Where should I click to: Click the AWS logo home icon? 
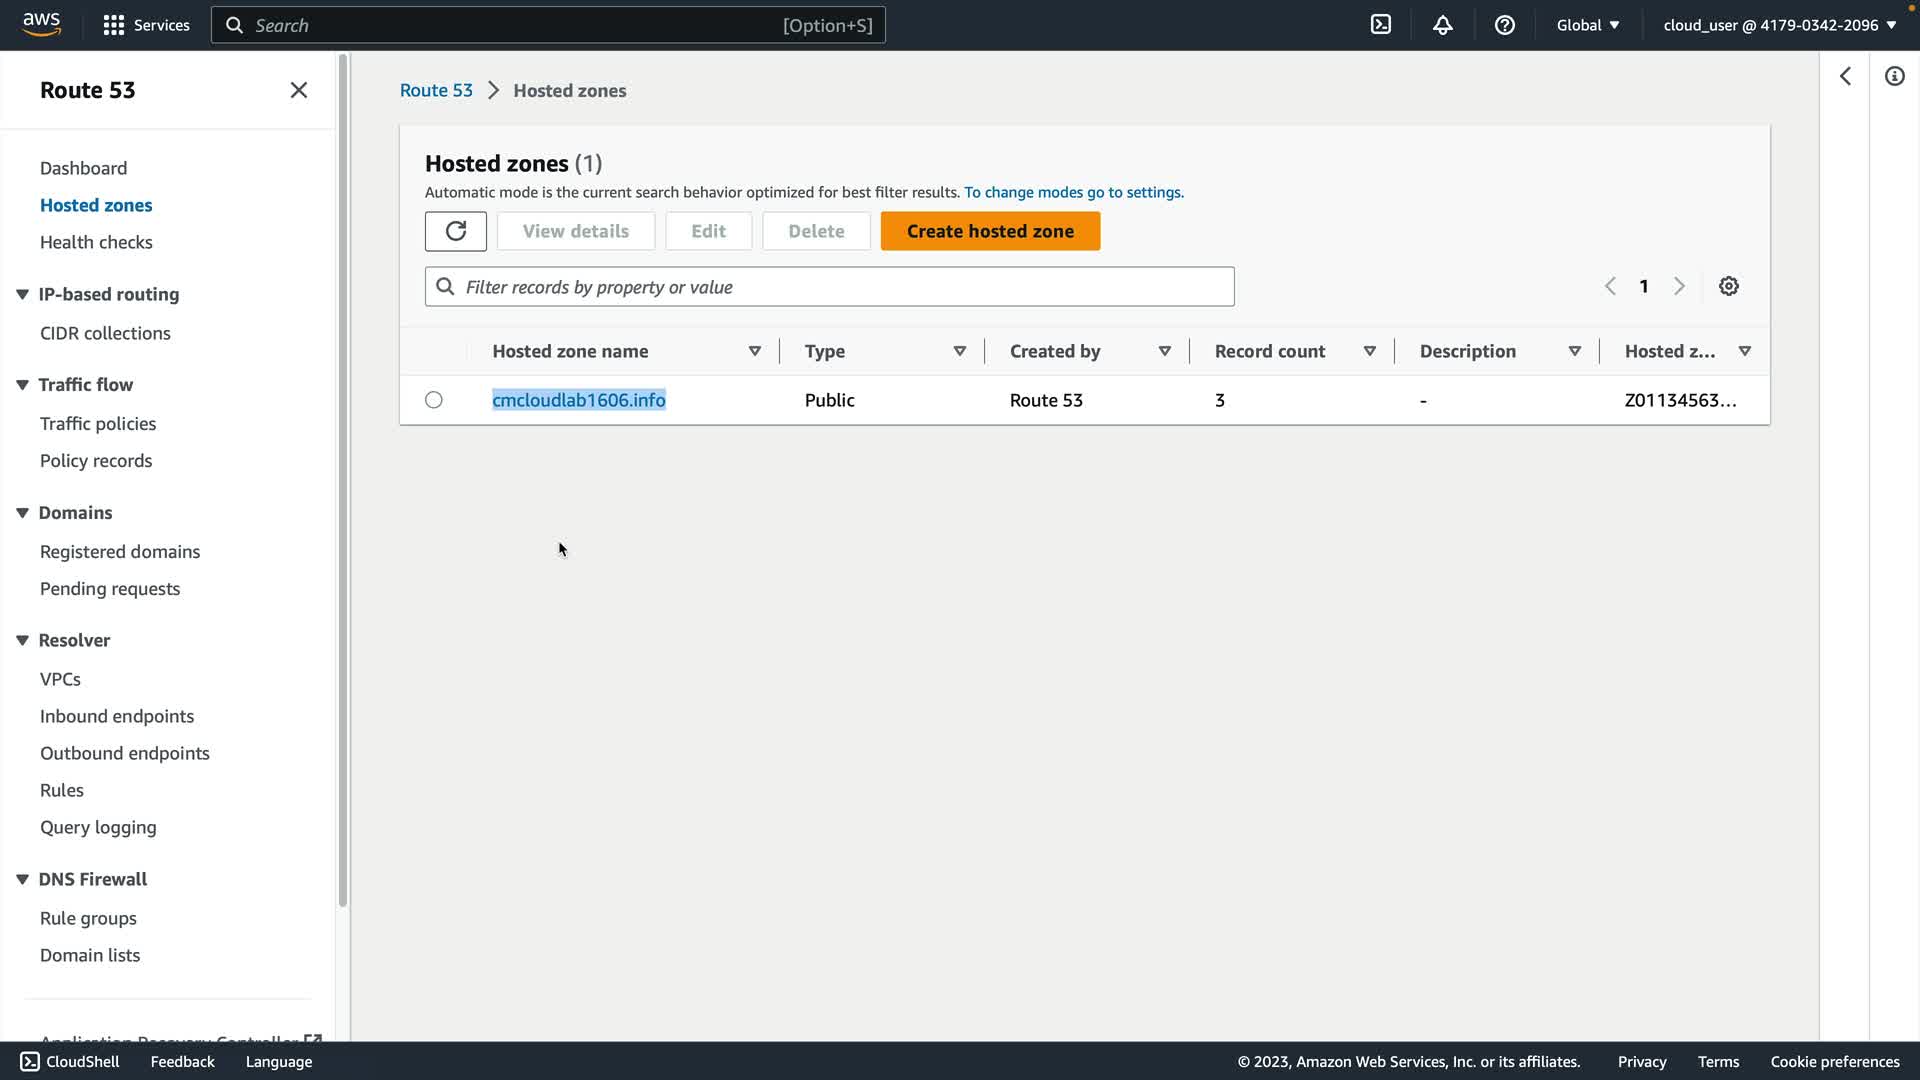41,24
